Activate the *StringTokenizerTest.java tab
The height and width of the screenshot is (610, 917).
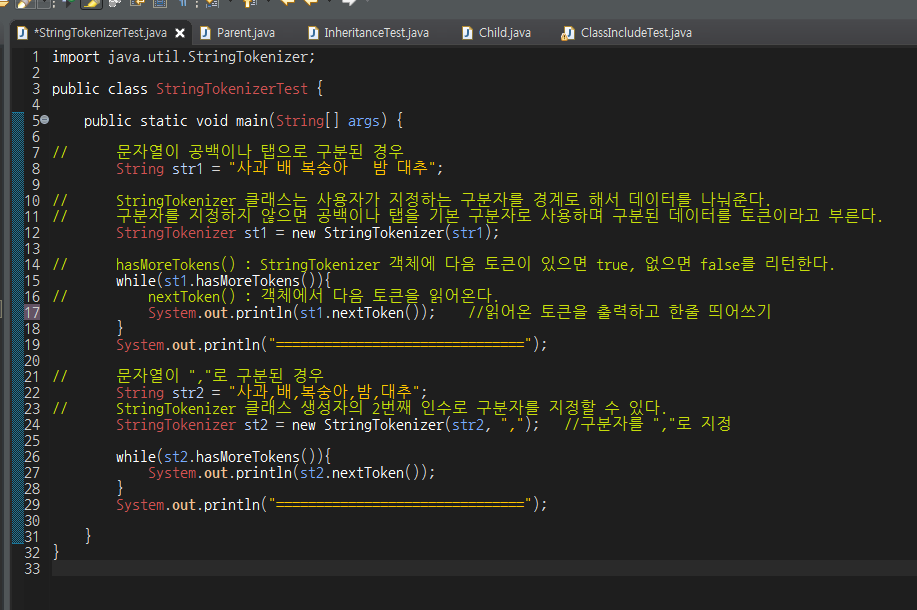click(100, 33)
